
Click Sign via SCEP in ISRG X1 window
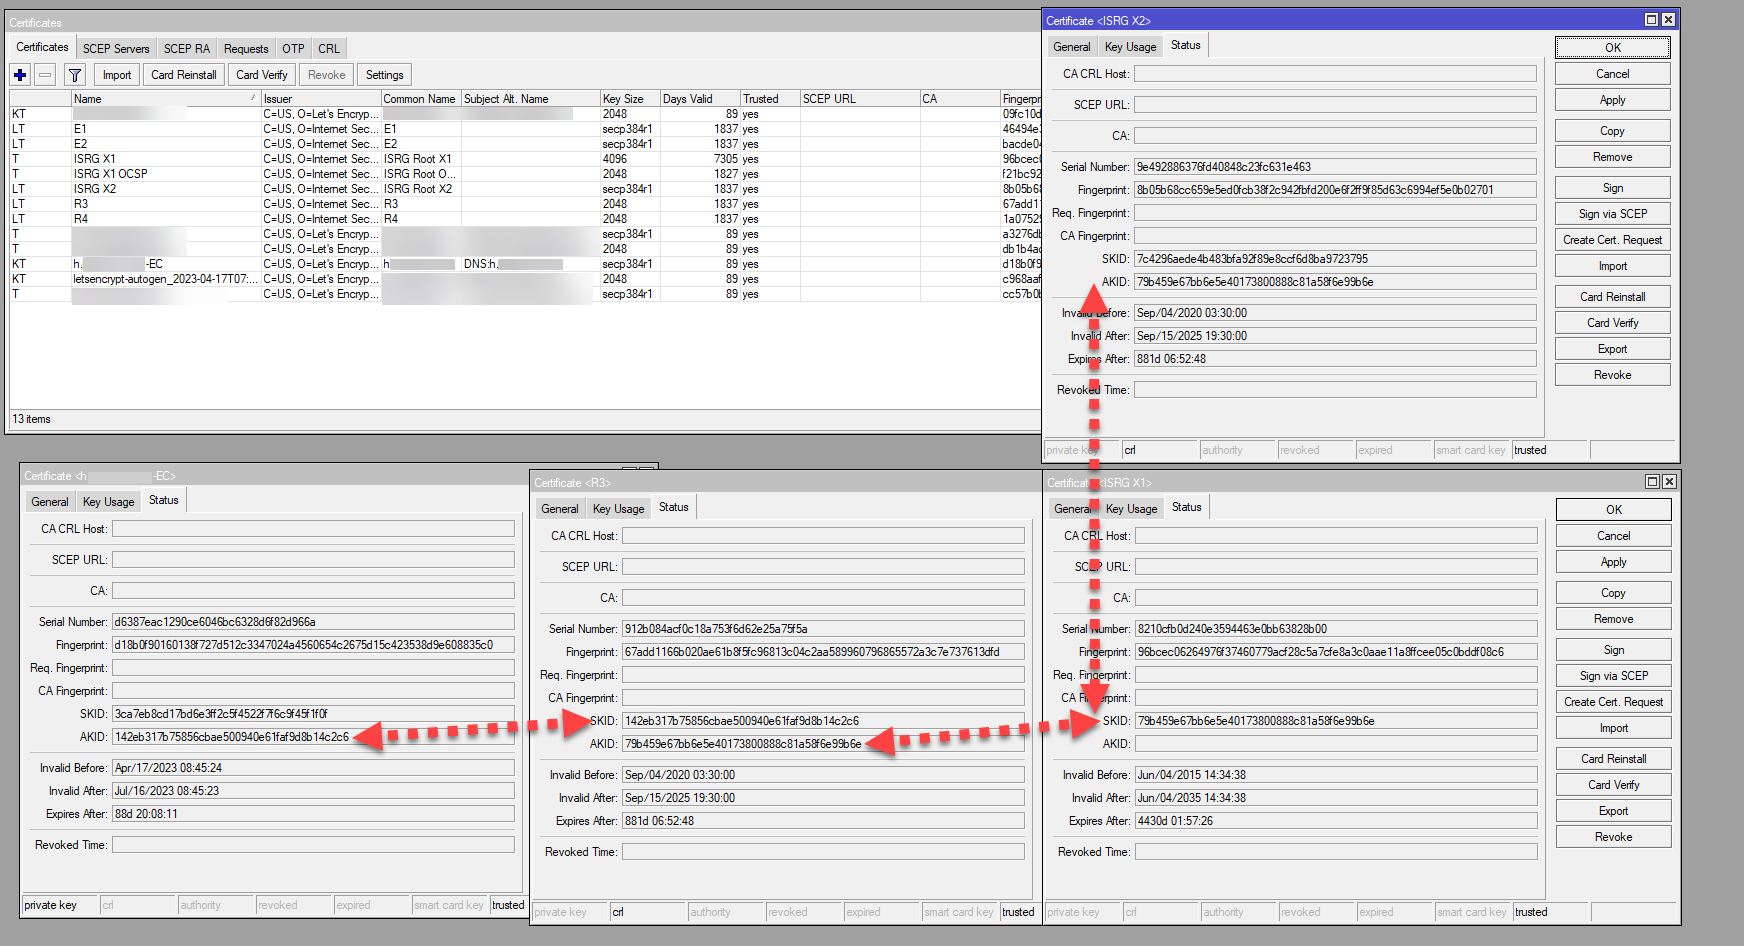[x=1614, y=676]
